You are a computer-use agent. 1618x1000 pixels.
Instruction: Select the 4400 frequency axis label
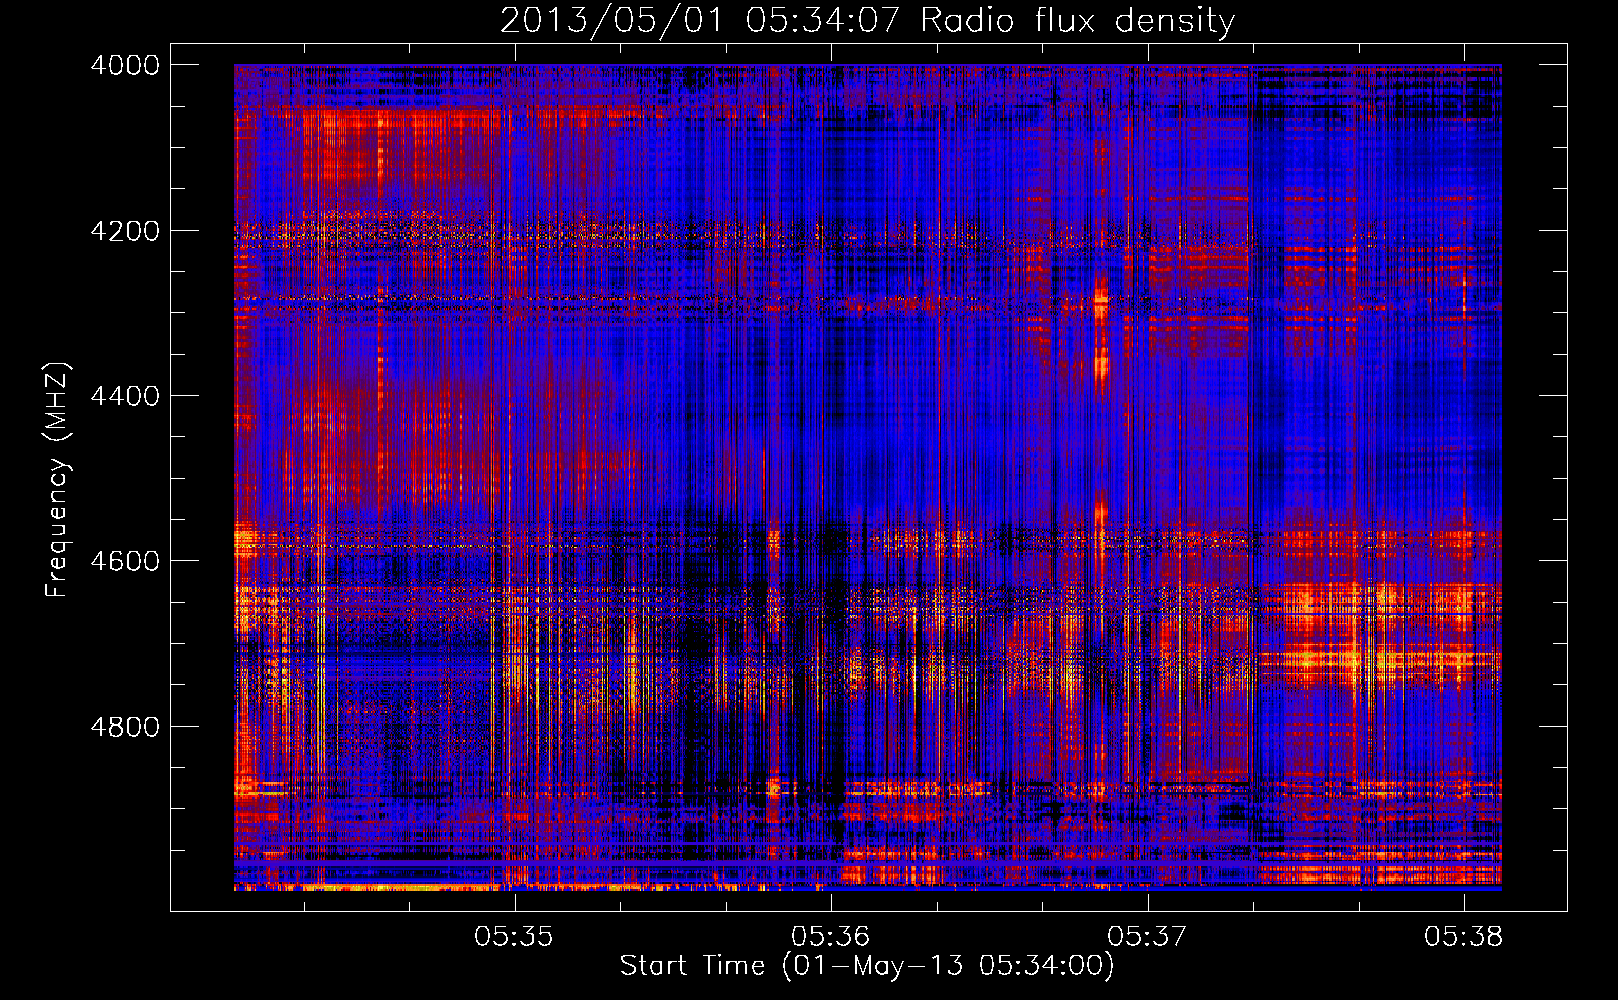[125, 396]
